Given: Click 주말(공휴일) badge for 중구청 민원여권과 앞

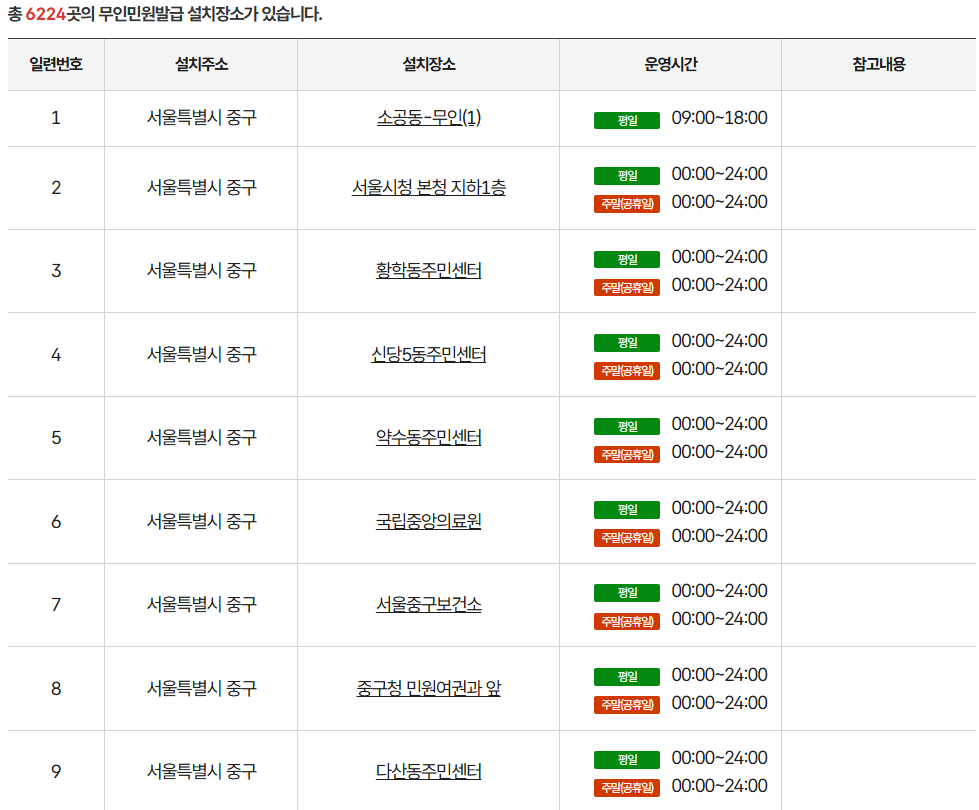Looking at the screenshot, I should pos(627,705).
